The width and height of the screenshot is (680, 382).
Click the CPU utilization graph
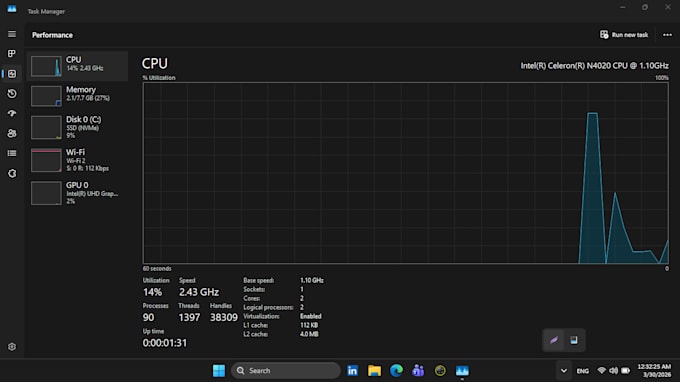click(x=405, y=173)
